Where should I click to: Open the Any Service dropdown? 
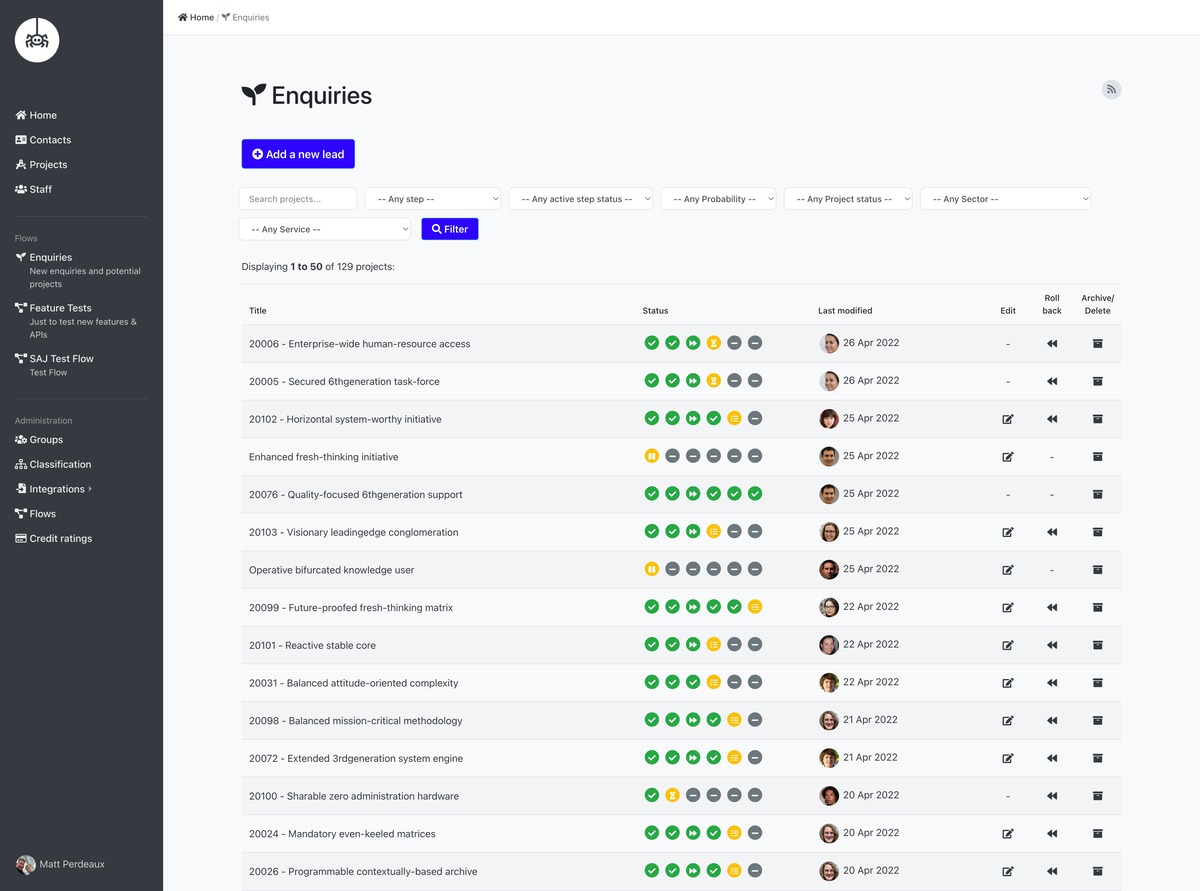(x=325, y=229)
